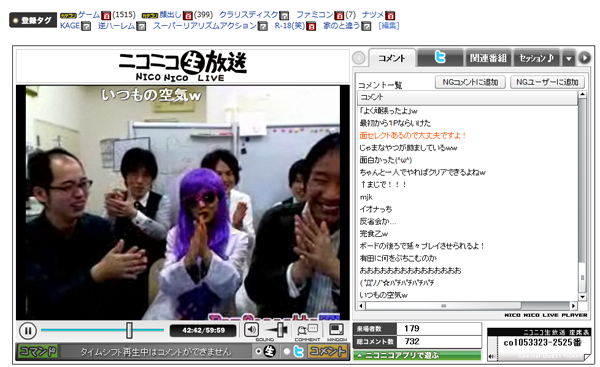Click the コメント column header
Screen dimensions: 600x367
click(467, 97)
